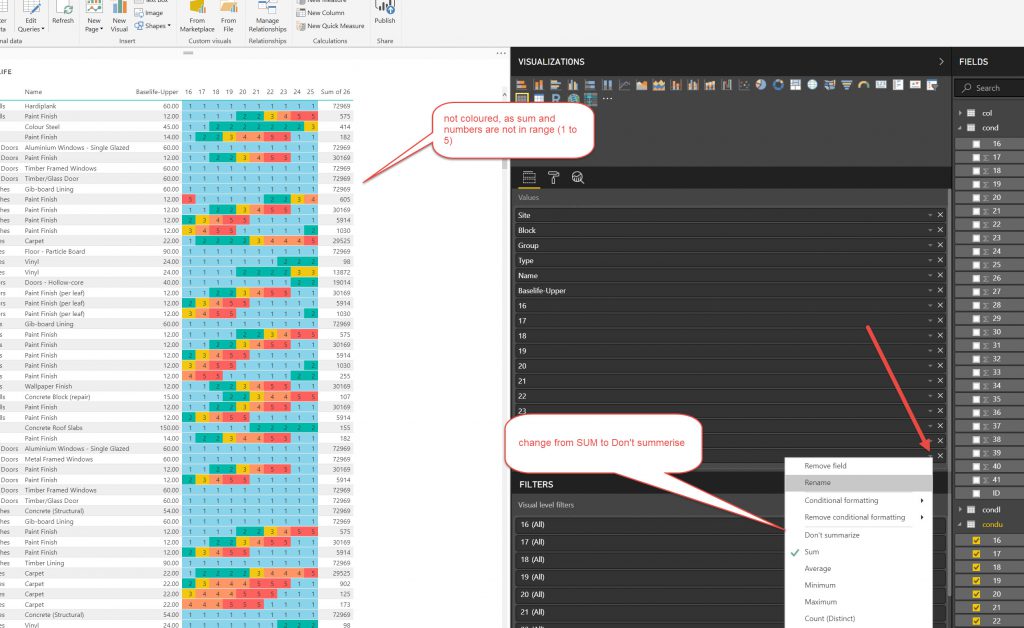Screen dimensions: 1024x628
Task: Choose the gauge visualization icon
Action: point(863,85)
